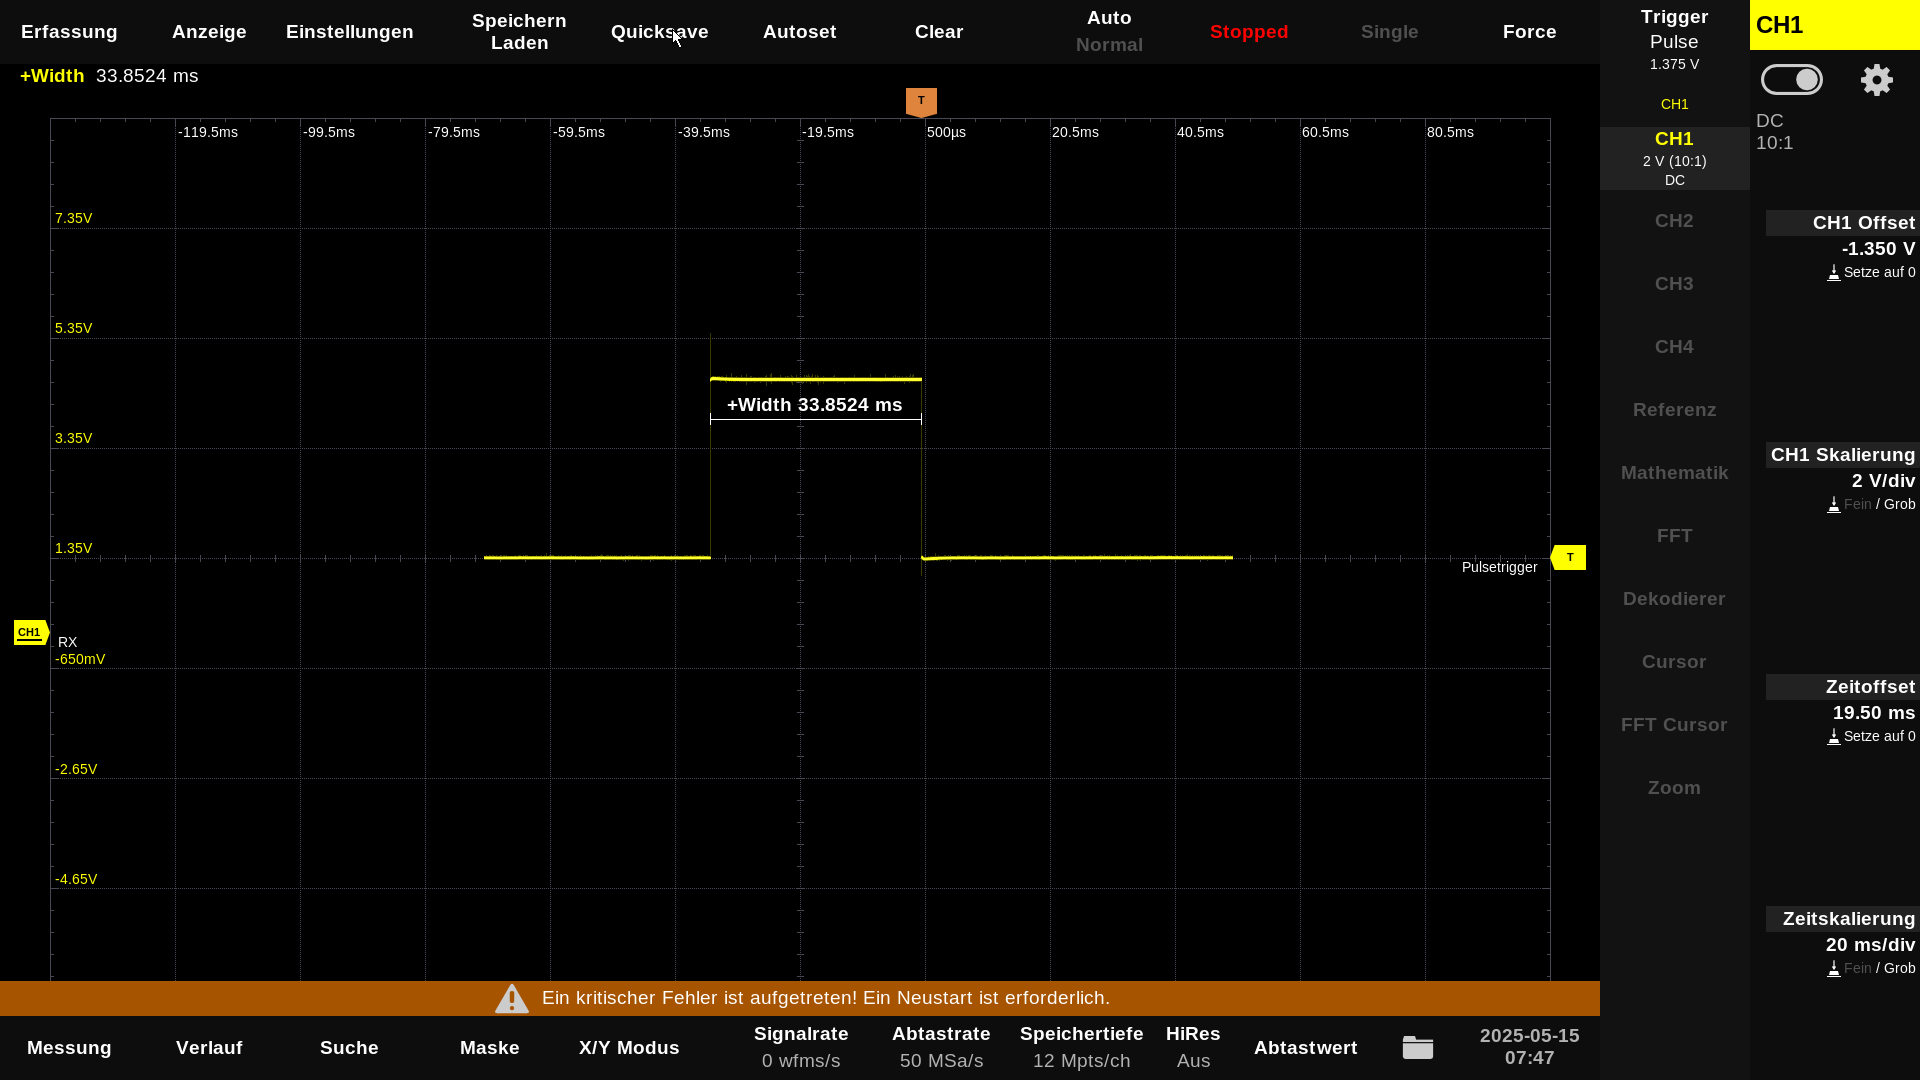Open the Messung menu at bottom
The image size is (1920, 1080).
[x=69, y=1047]
